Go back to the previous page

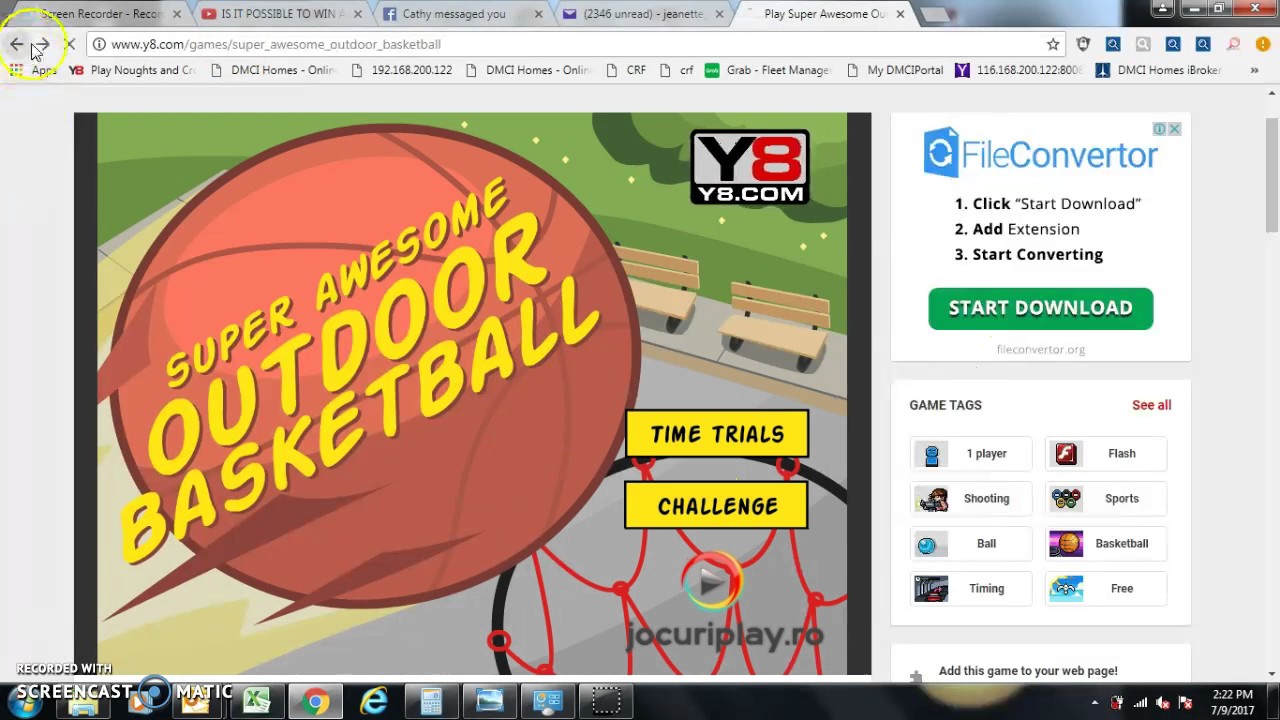click(16, 44)
